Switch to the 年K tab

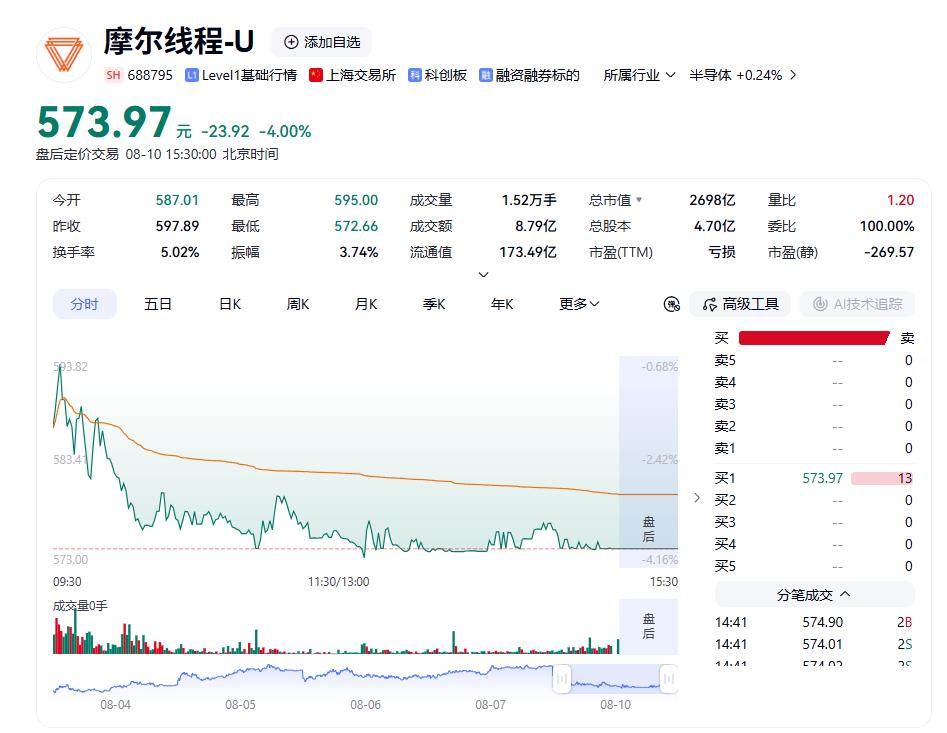(502, 304)
